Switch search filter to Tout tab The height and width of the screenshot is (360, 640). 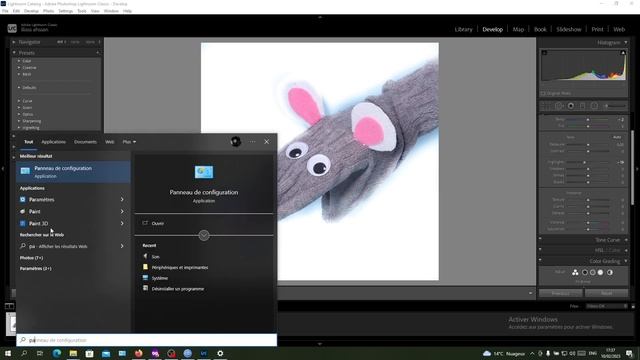(28, 142)
